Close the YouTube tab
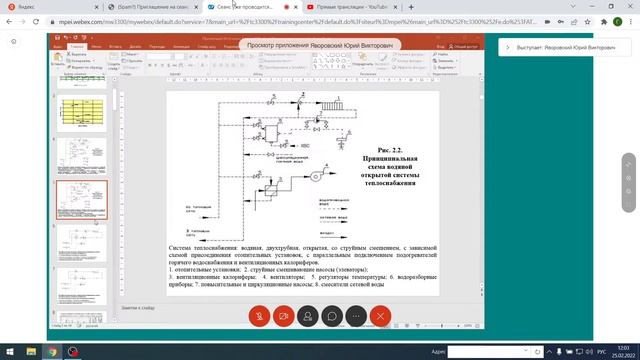The height and width of the screenshot is (360, 640). (395, 7)
